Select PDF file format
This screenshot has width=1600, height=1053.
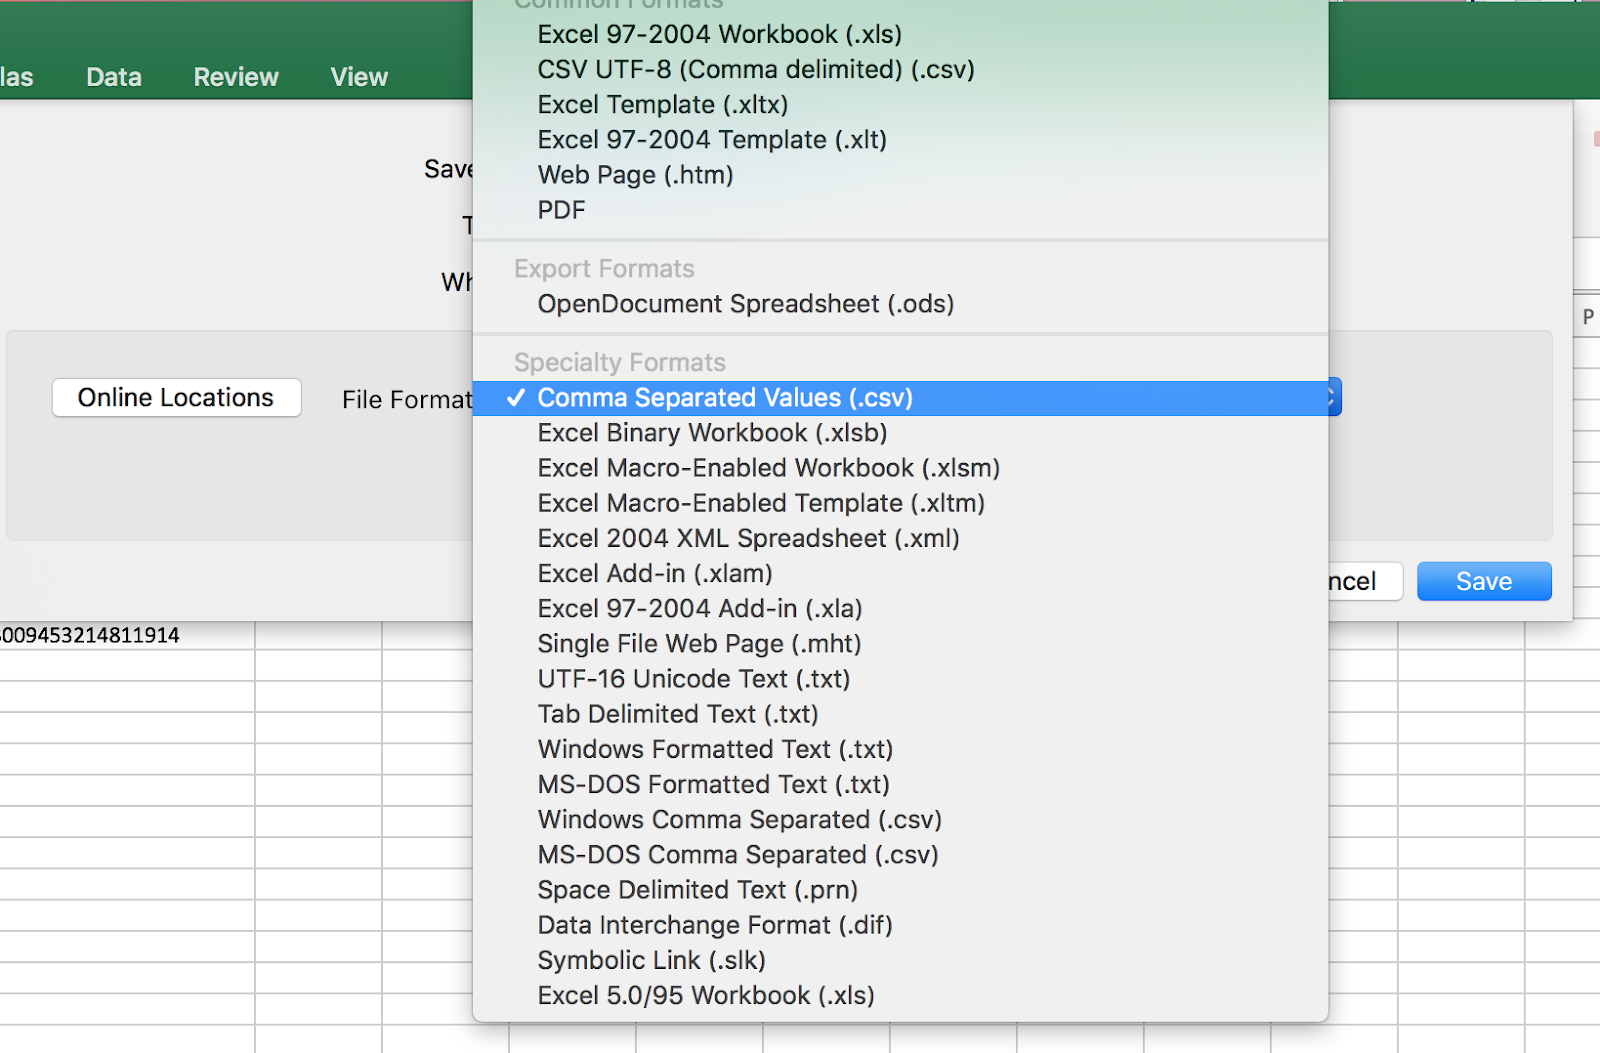coord(900,210)
